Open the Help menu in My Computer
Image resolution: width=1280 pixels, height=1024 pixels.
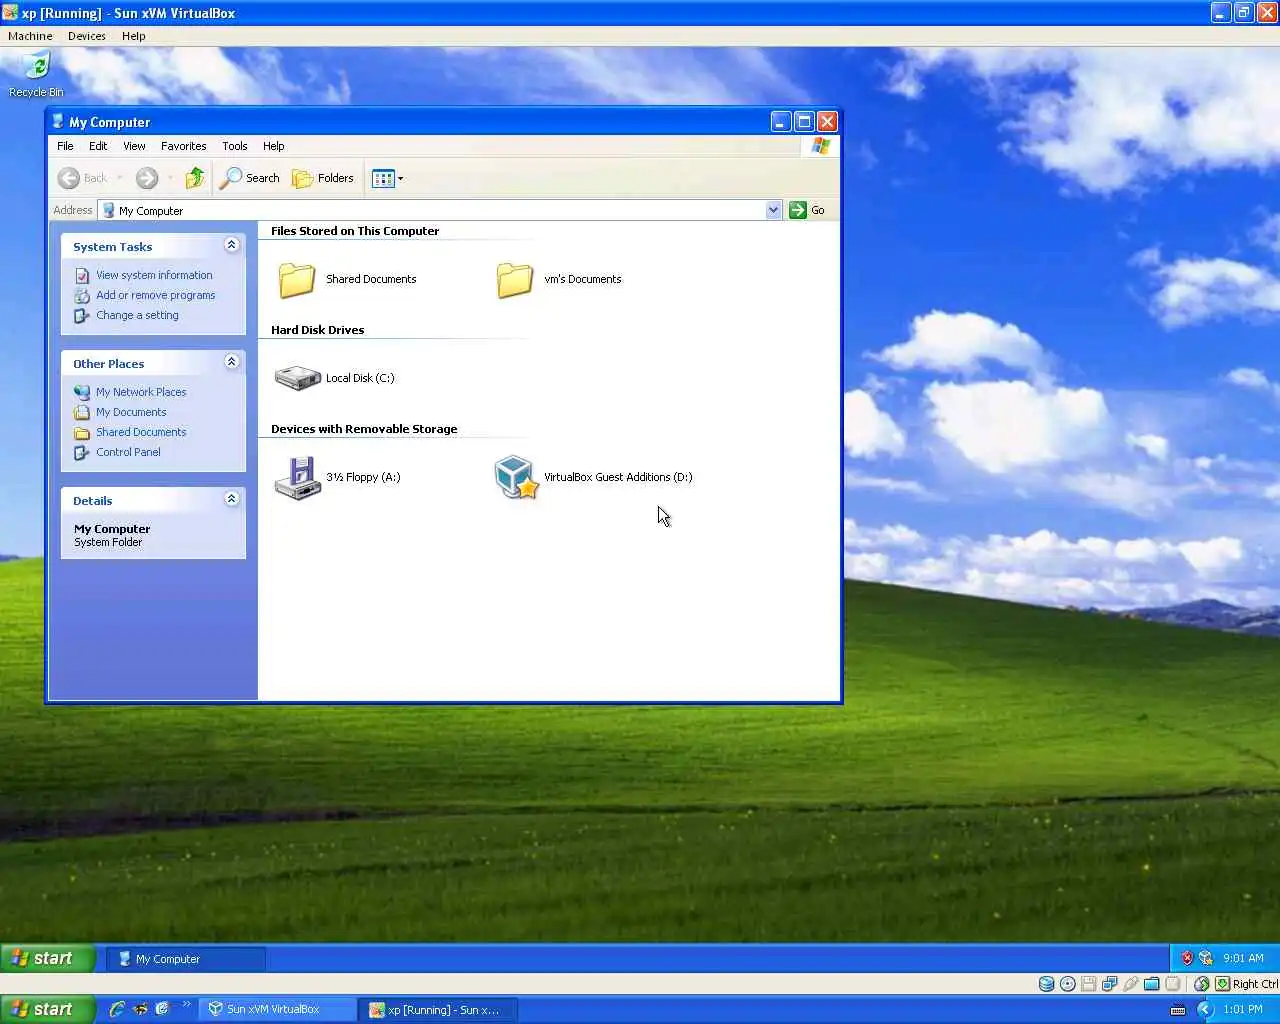tap(274, 146)
